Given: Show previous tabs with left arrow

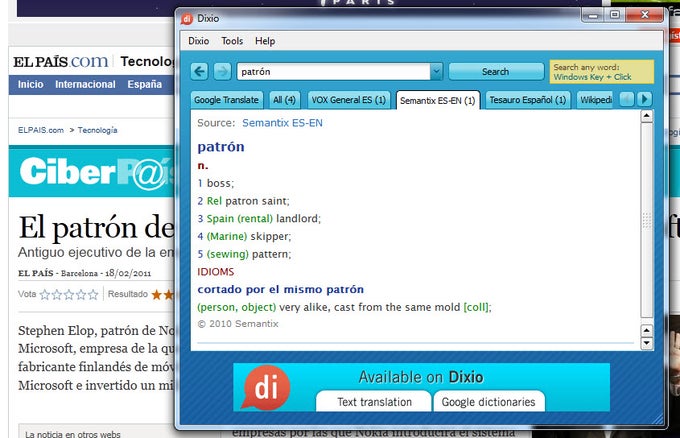Looking at the screenshot, I should (627, 100).
